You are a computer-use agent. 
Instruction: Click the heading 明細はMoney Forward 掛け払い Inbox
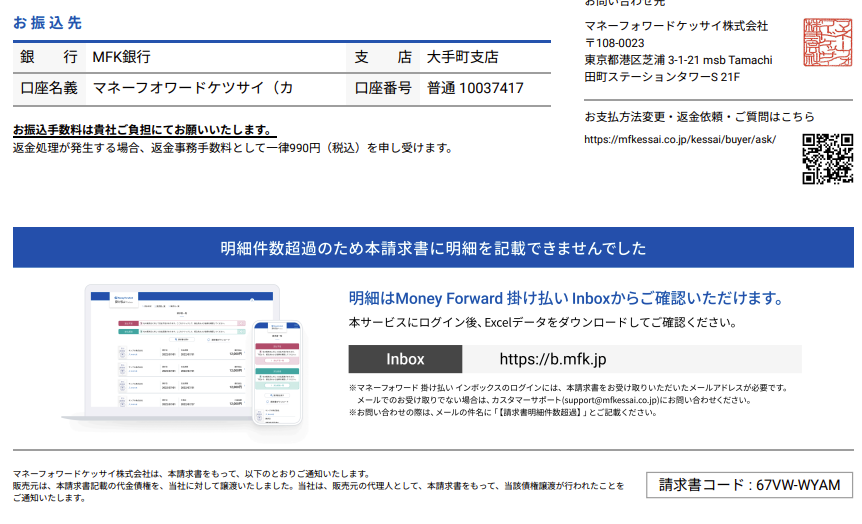click(x=566, y=299)
